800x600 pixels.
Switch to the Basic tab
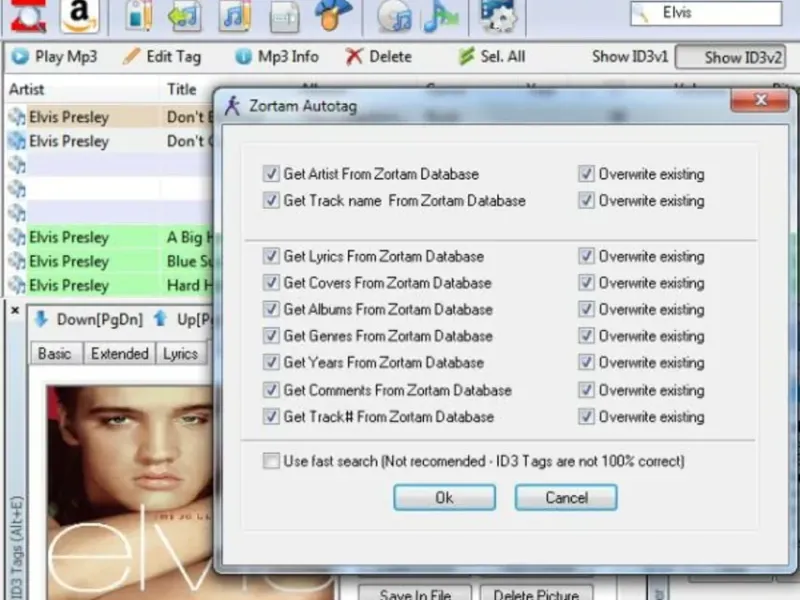(x=55, y=353)
